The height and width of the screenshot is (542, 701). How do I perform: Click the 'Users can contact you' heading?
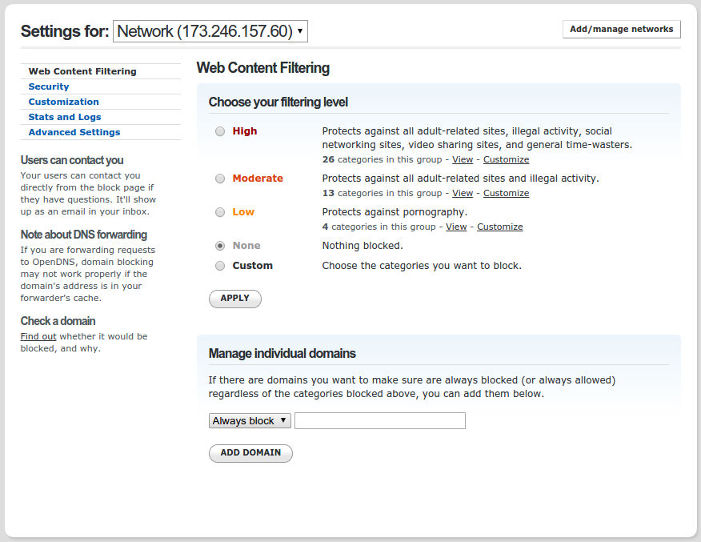pos(72,160)
